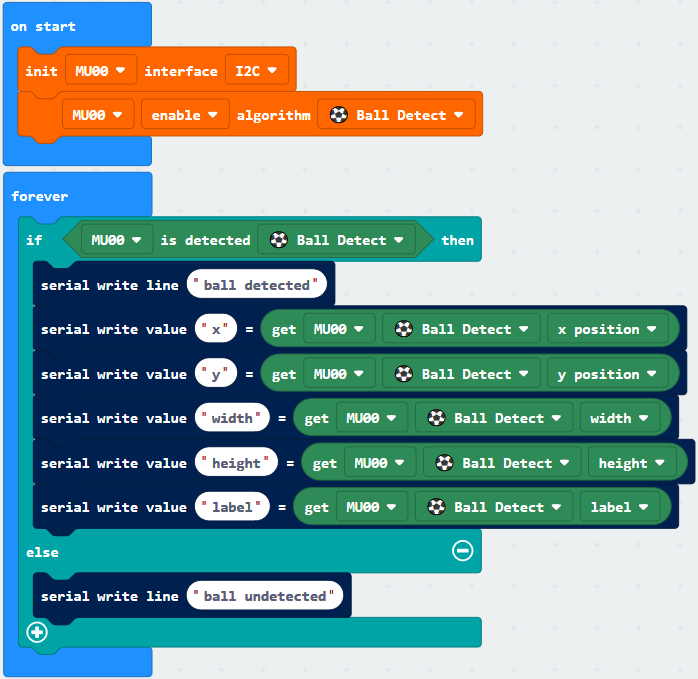Open MU00 dropdown in enable algorithm block
The image size is (698, 679).
pyautogui.click(x=98, y=115)
